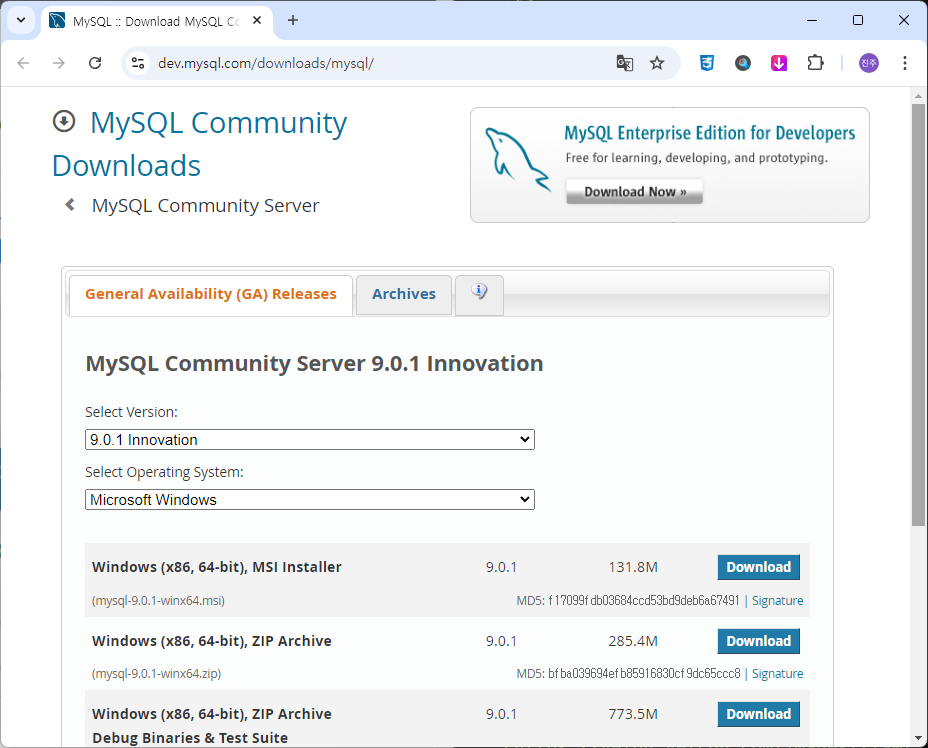Viewport: 928px width, 748px height.
Task: Click Download Now button in Enterprise banner
Action: 634,191
